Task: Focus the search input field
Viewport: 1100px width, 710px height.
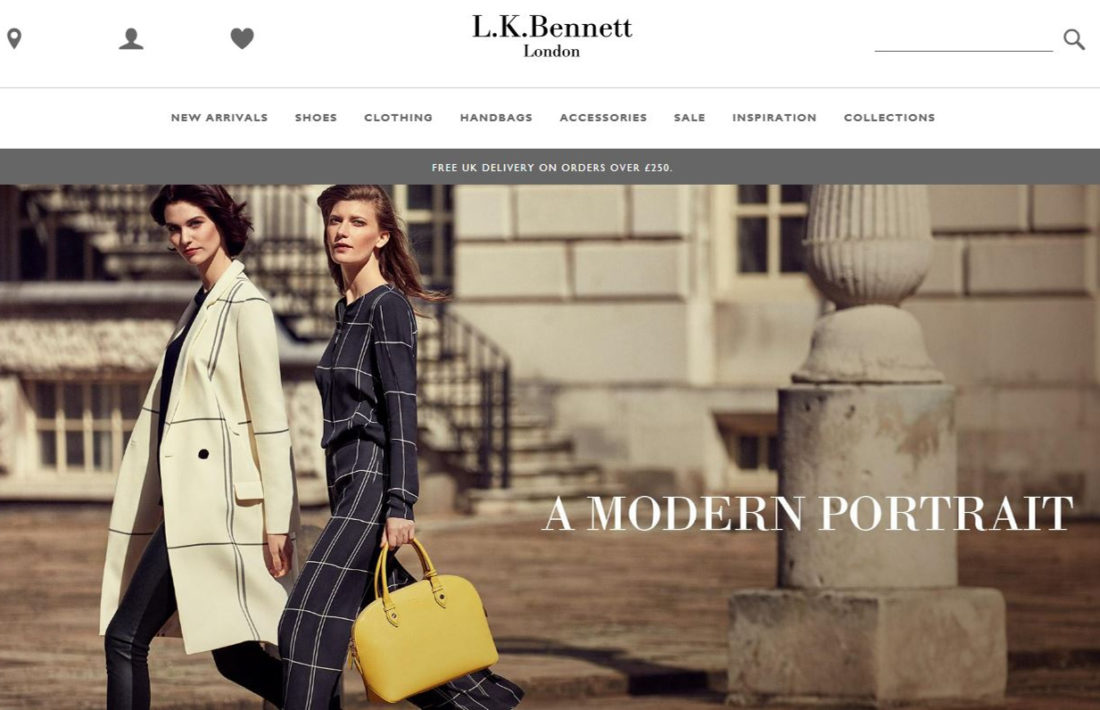Action: [x=963, y=40]
